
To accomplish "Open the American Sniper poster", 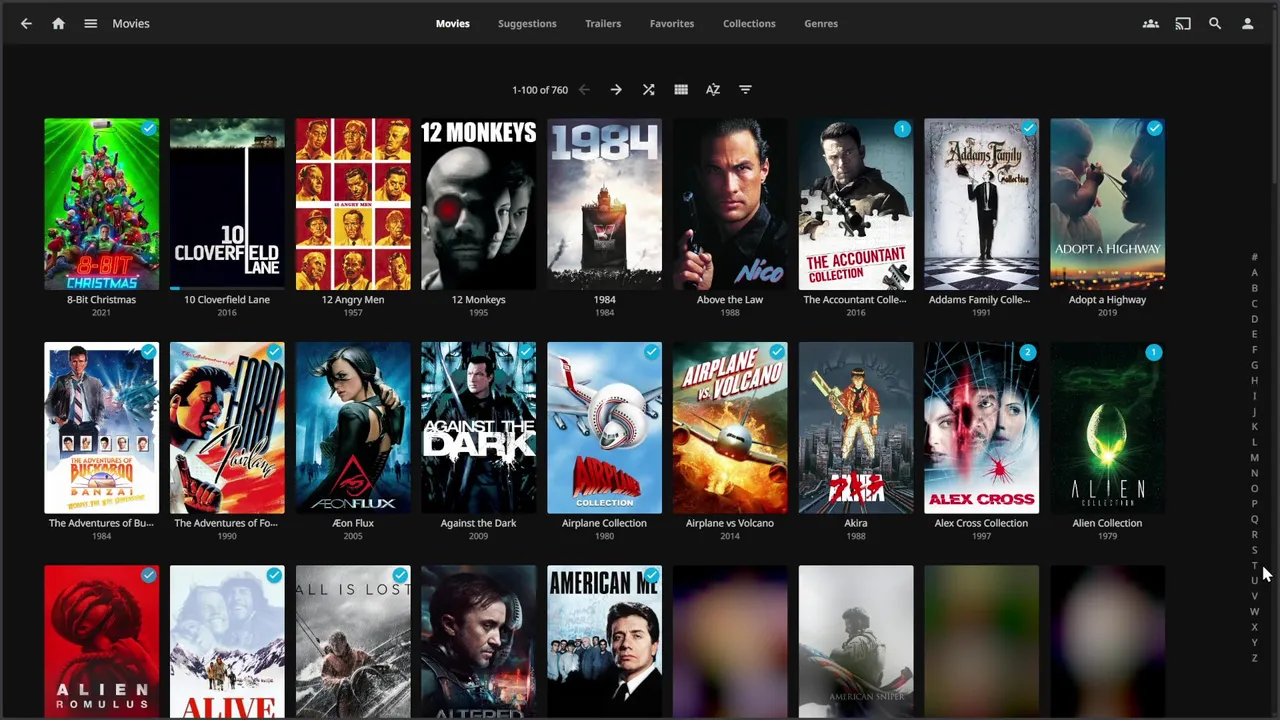I will (856, 642).
